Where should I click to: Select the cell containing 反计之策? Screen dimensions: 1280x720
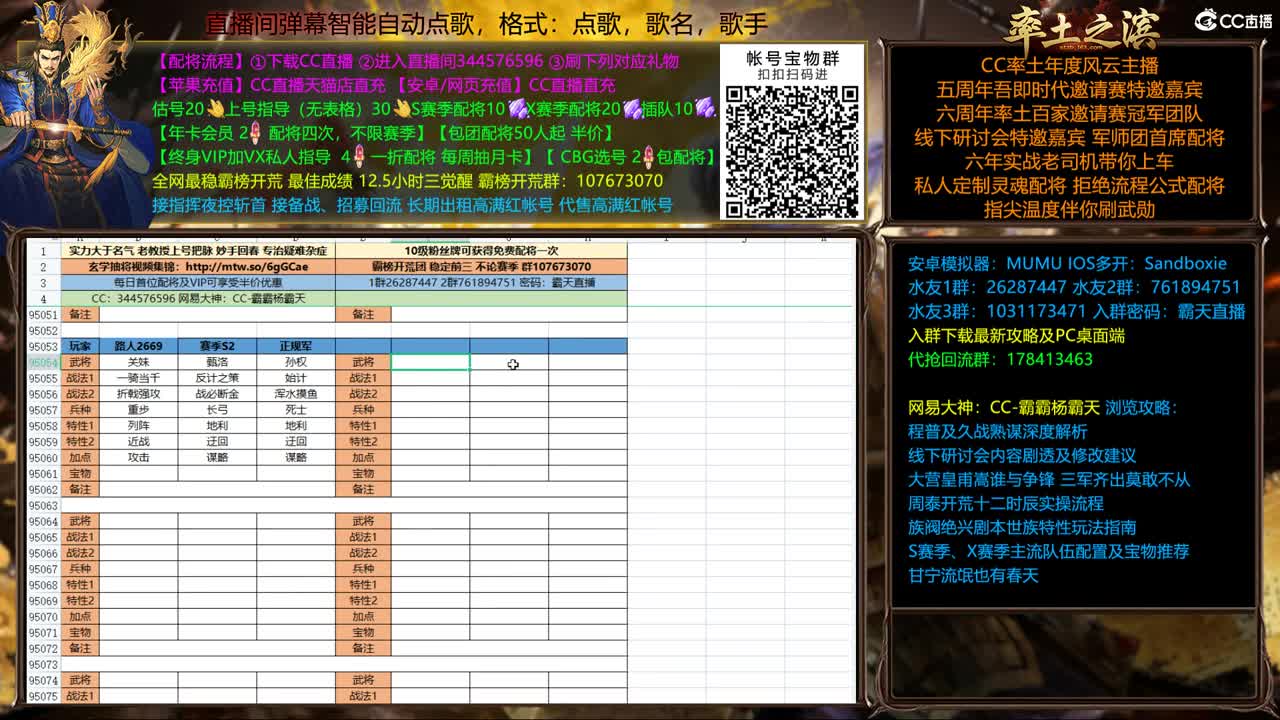(217, 378)
